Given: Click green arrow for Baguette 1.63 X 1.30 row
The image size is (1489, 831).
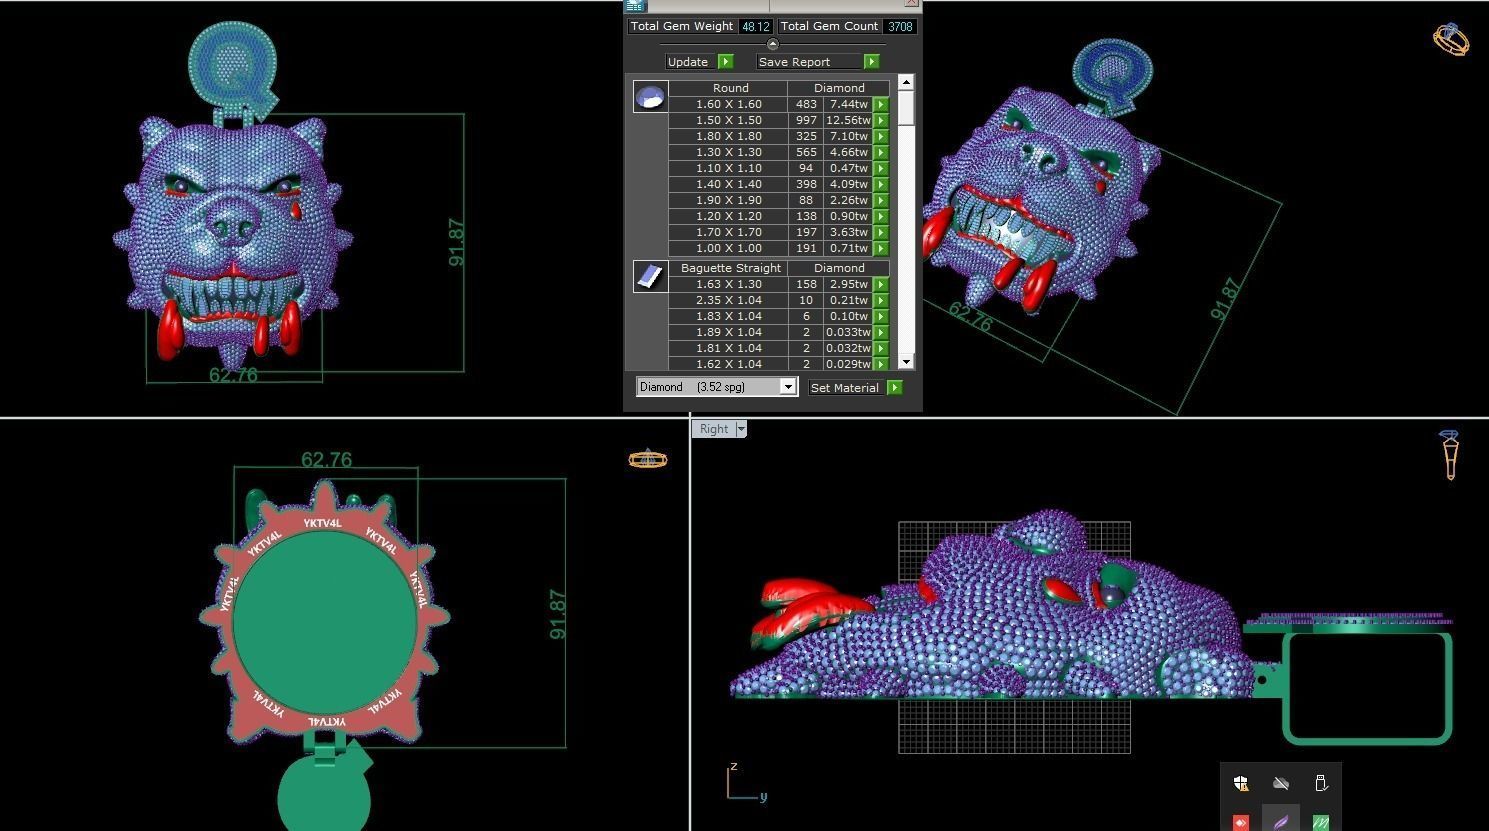Looking at the screenshot, I should click(881, 284).
